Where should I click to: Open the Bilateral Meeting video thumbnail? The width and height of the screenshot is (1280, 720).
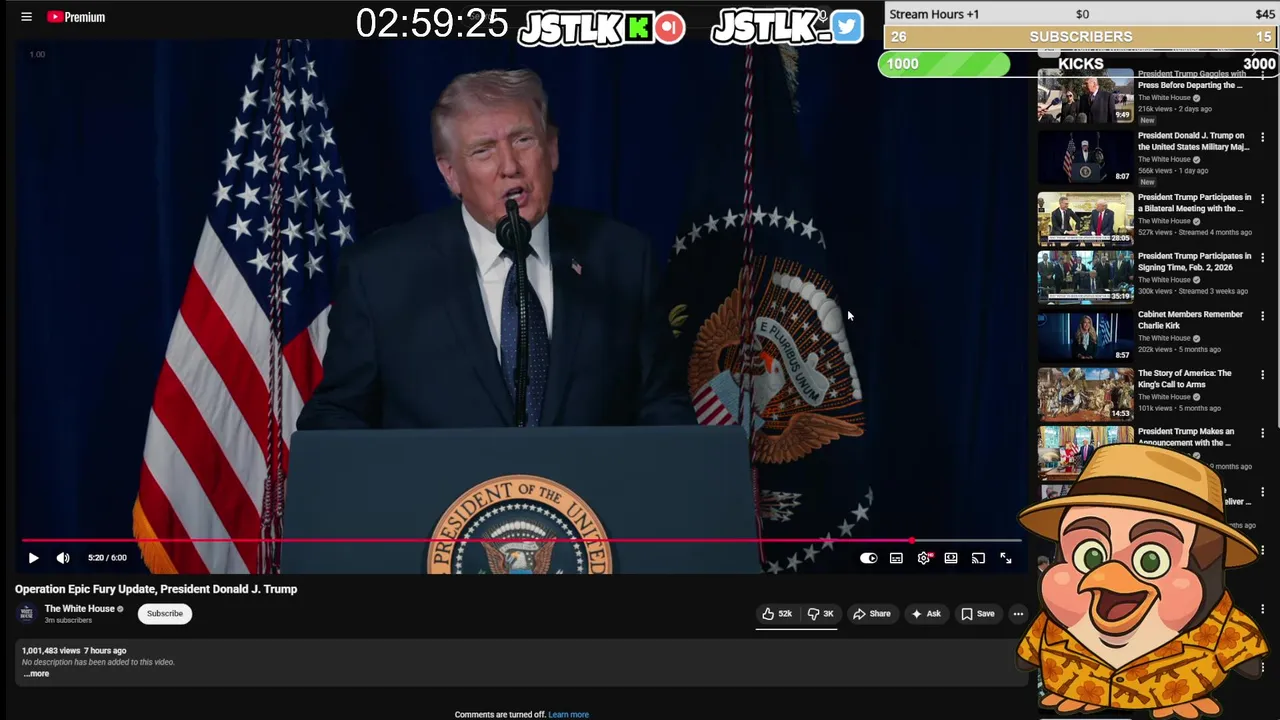(1085, 218)
